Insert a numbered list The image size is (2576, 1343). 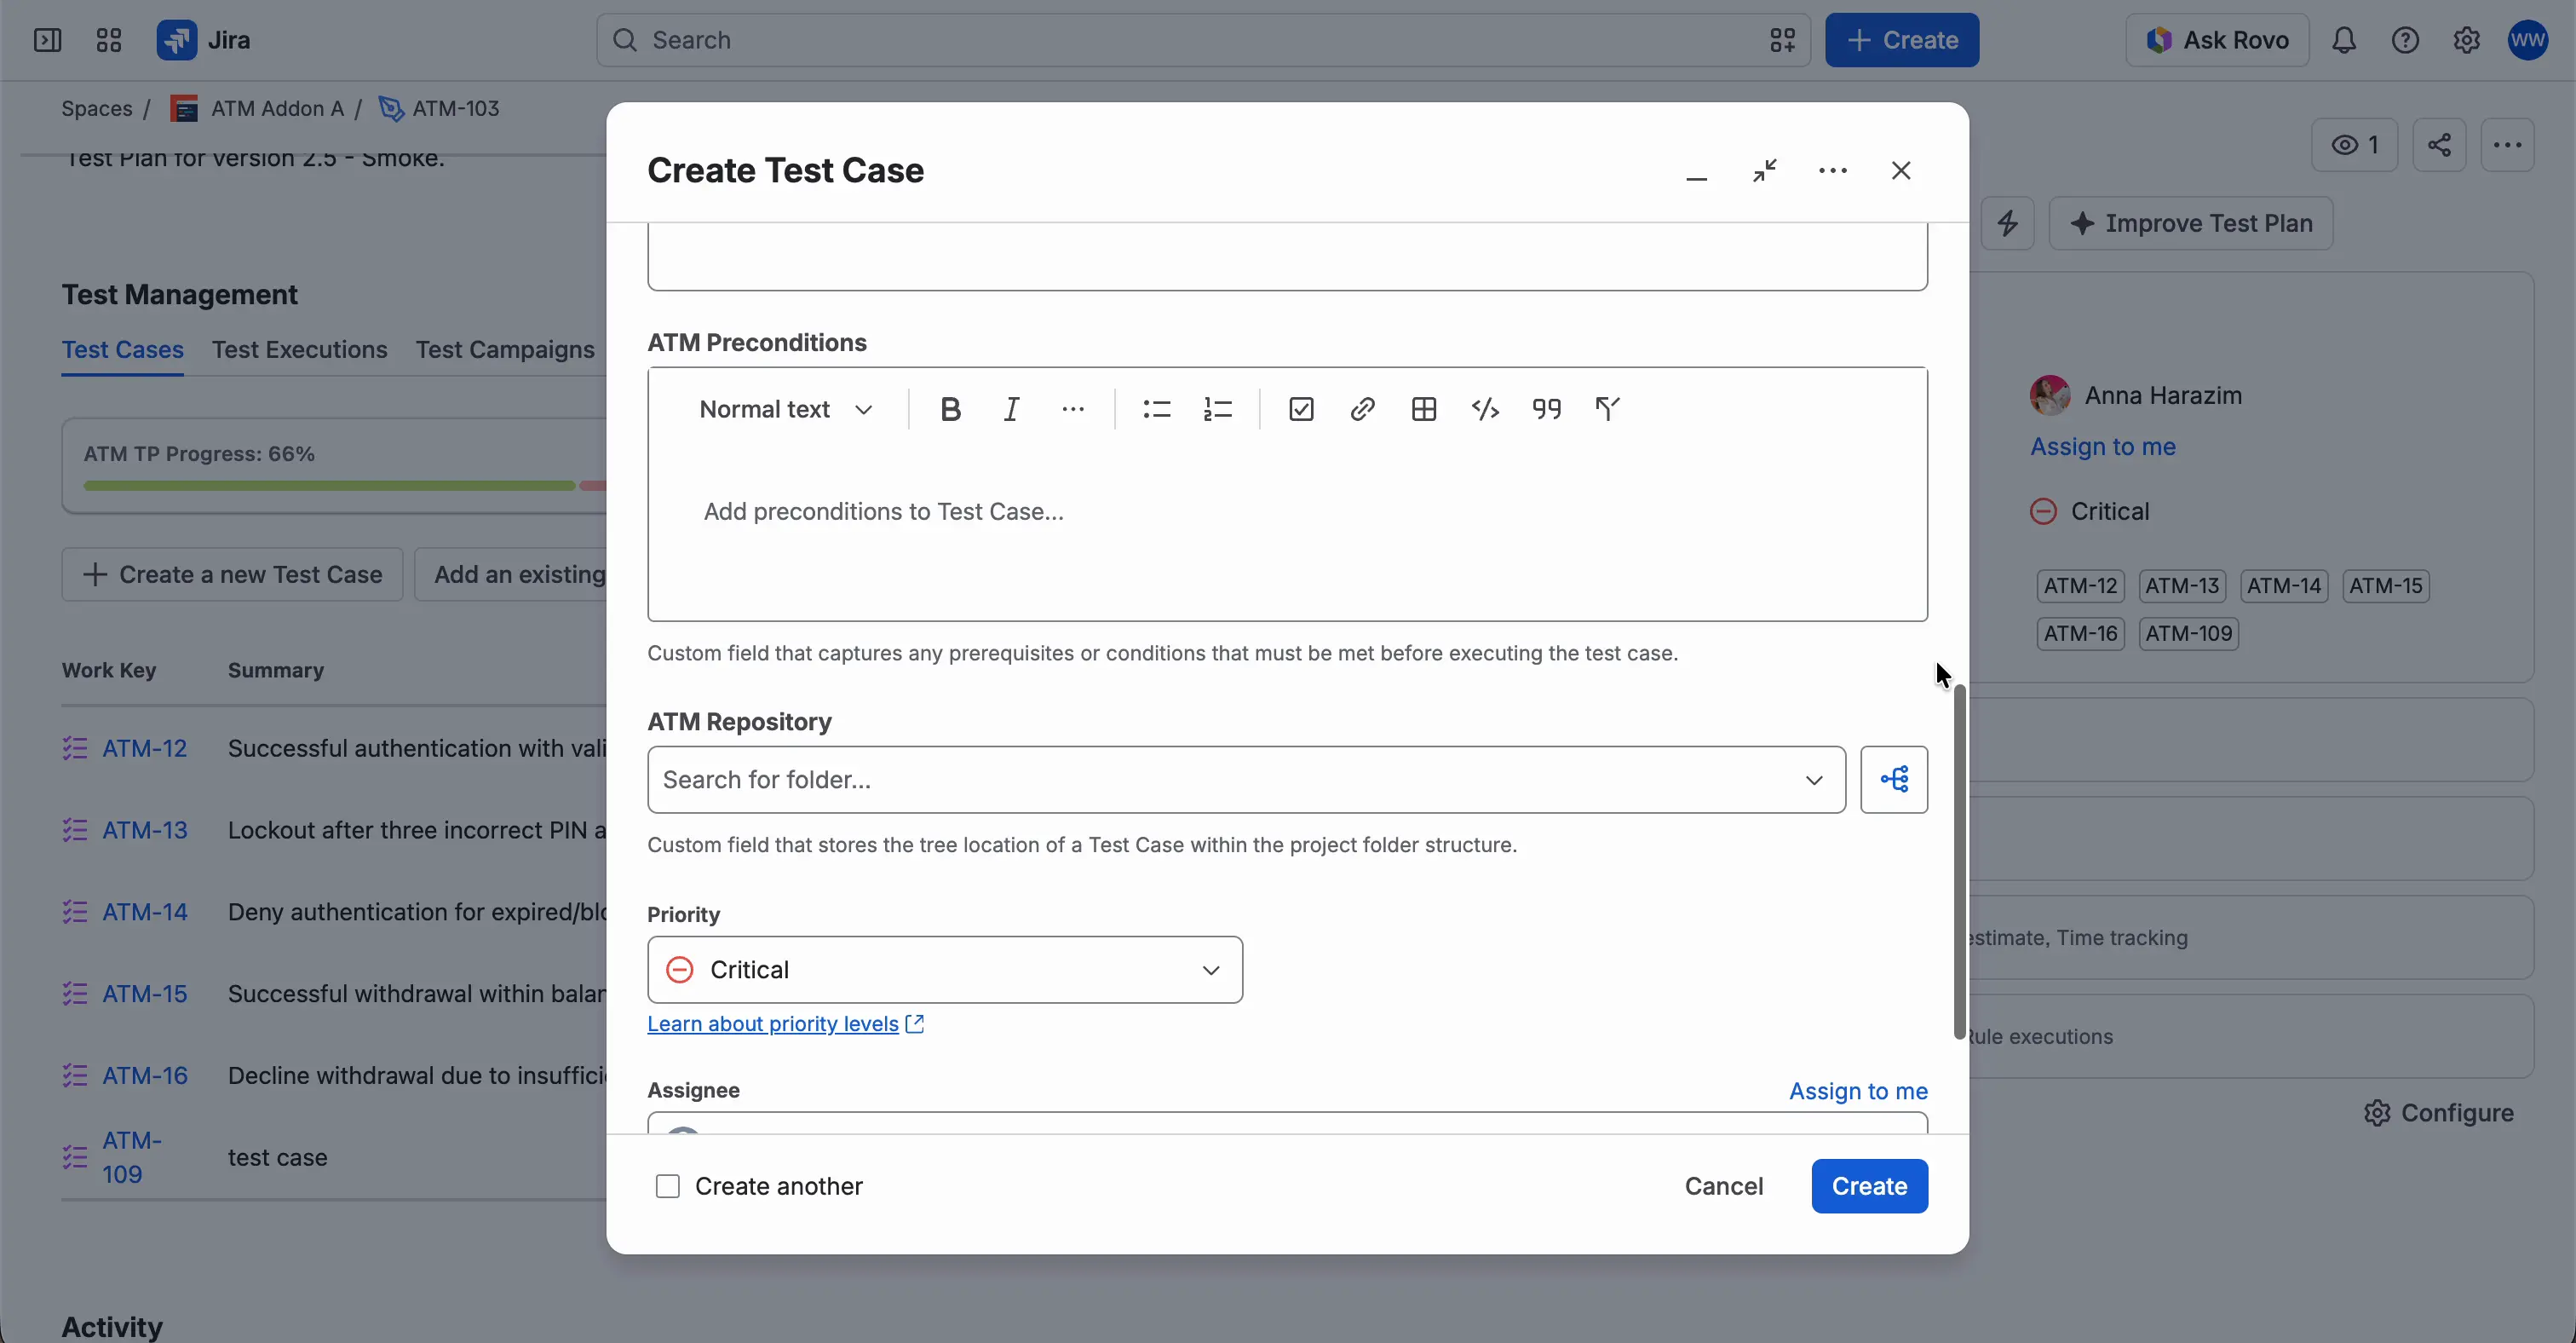[1217, 409]
